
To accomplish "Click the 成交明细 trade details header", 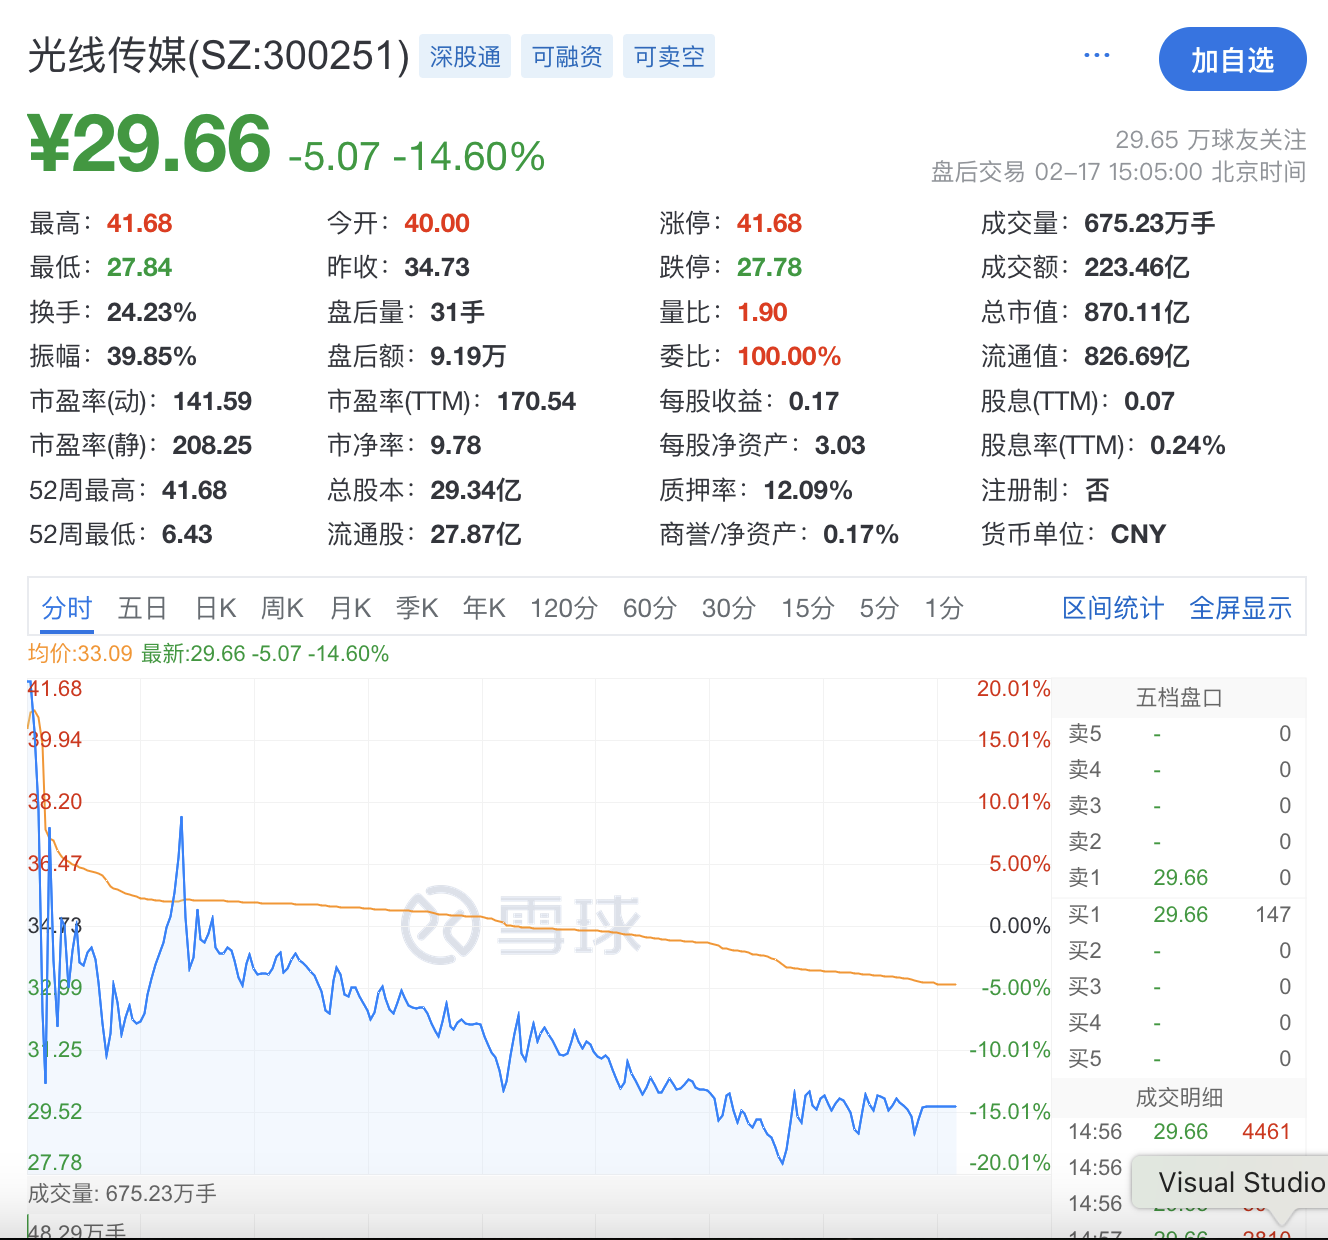I will pyautogui.click(x=1179, y=1097).
